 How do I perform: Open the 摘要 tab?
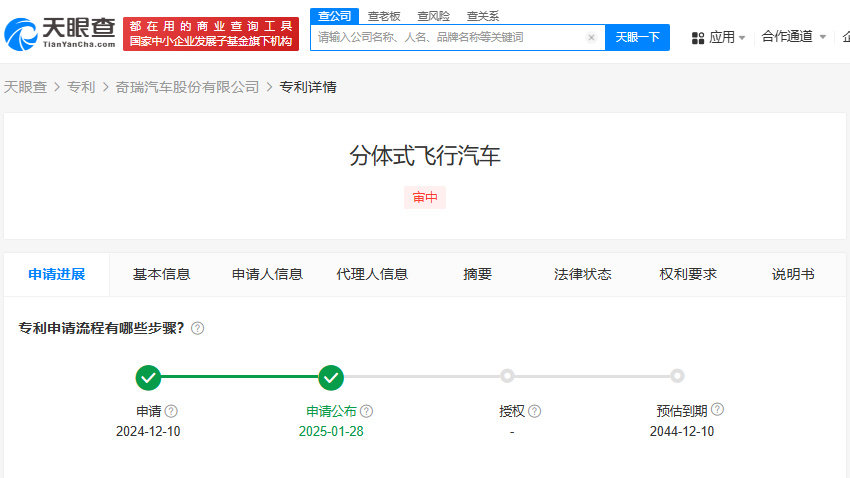point(477,274)
